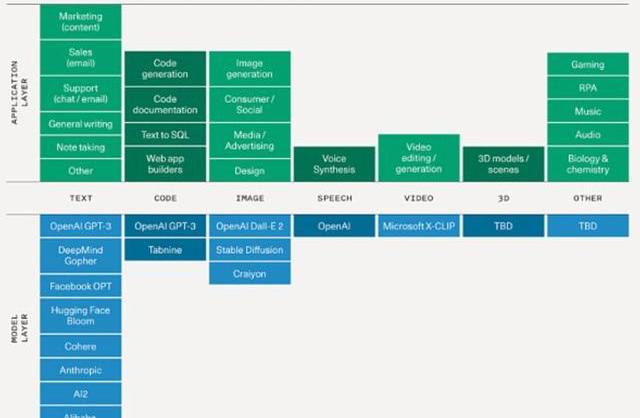The image size is (640, 418).
Task: Click the Design box
Action: [250, 171]
